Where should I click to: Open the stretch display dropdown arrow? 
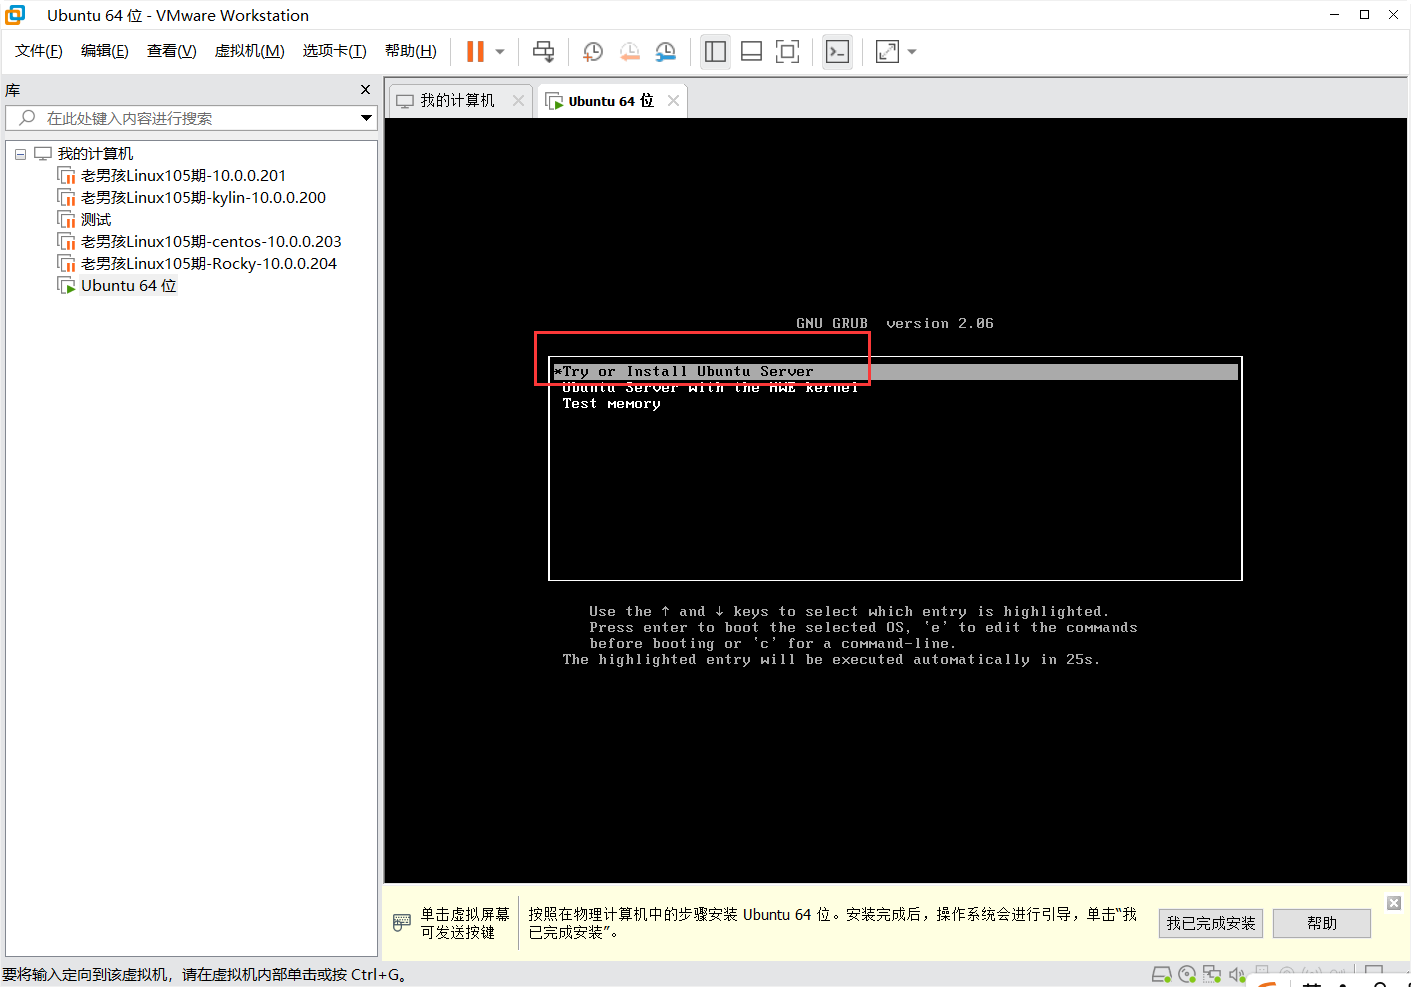coord(912,52)
